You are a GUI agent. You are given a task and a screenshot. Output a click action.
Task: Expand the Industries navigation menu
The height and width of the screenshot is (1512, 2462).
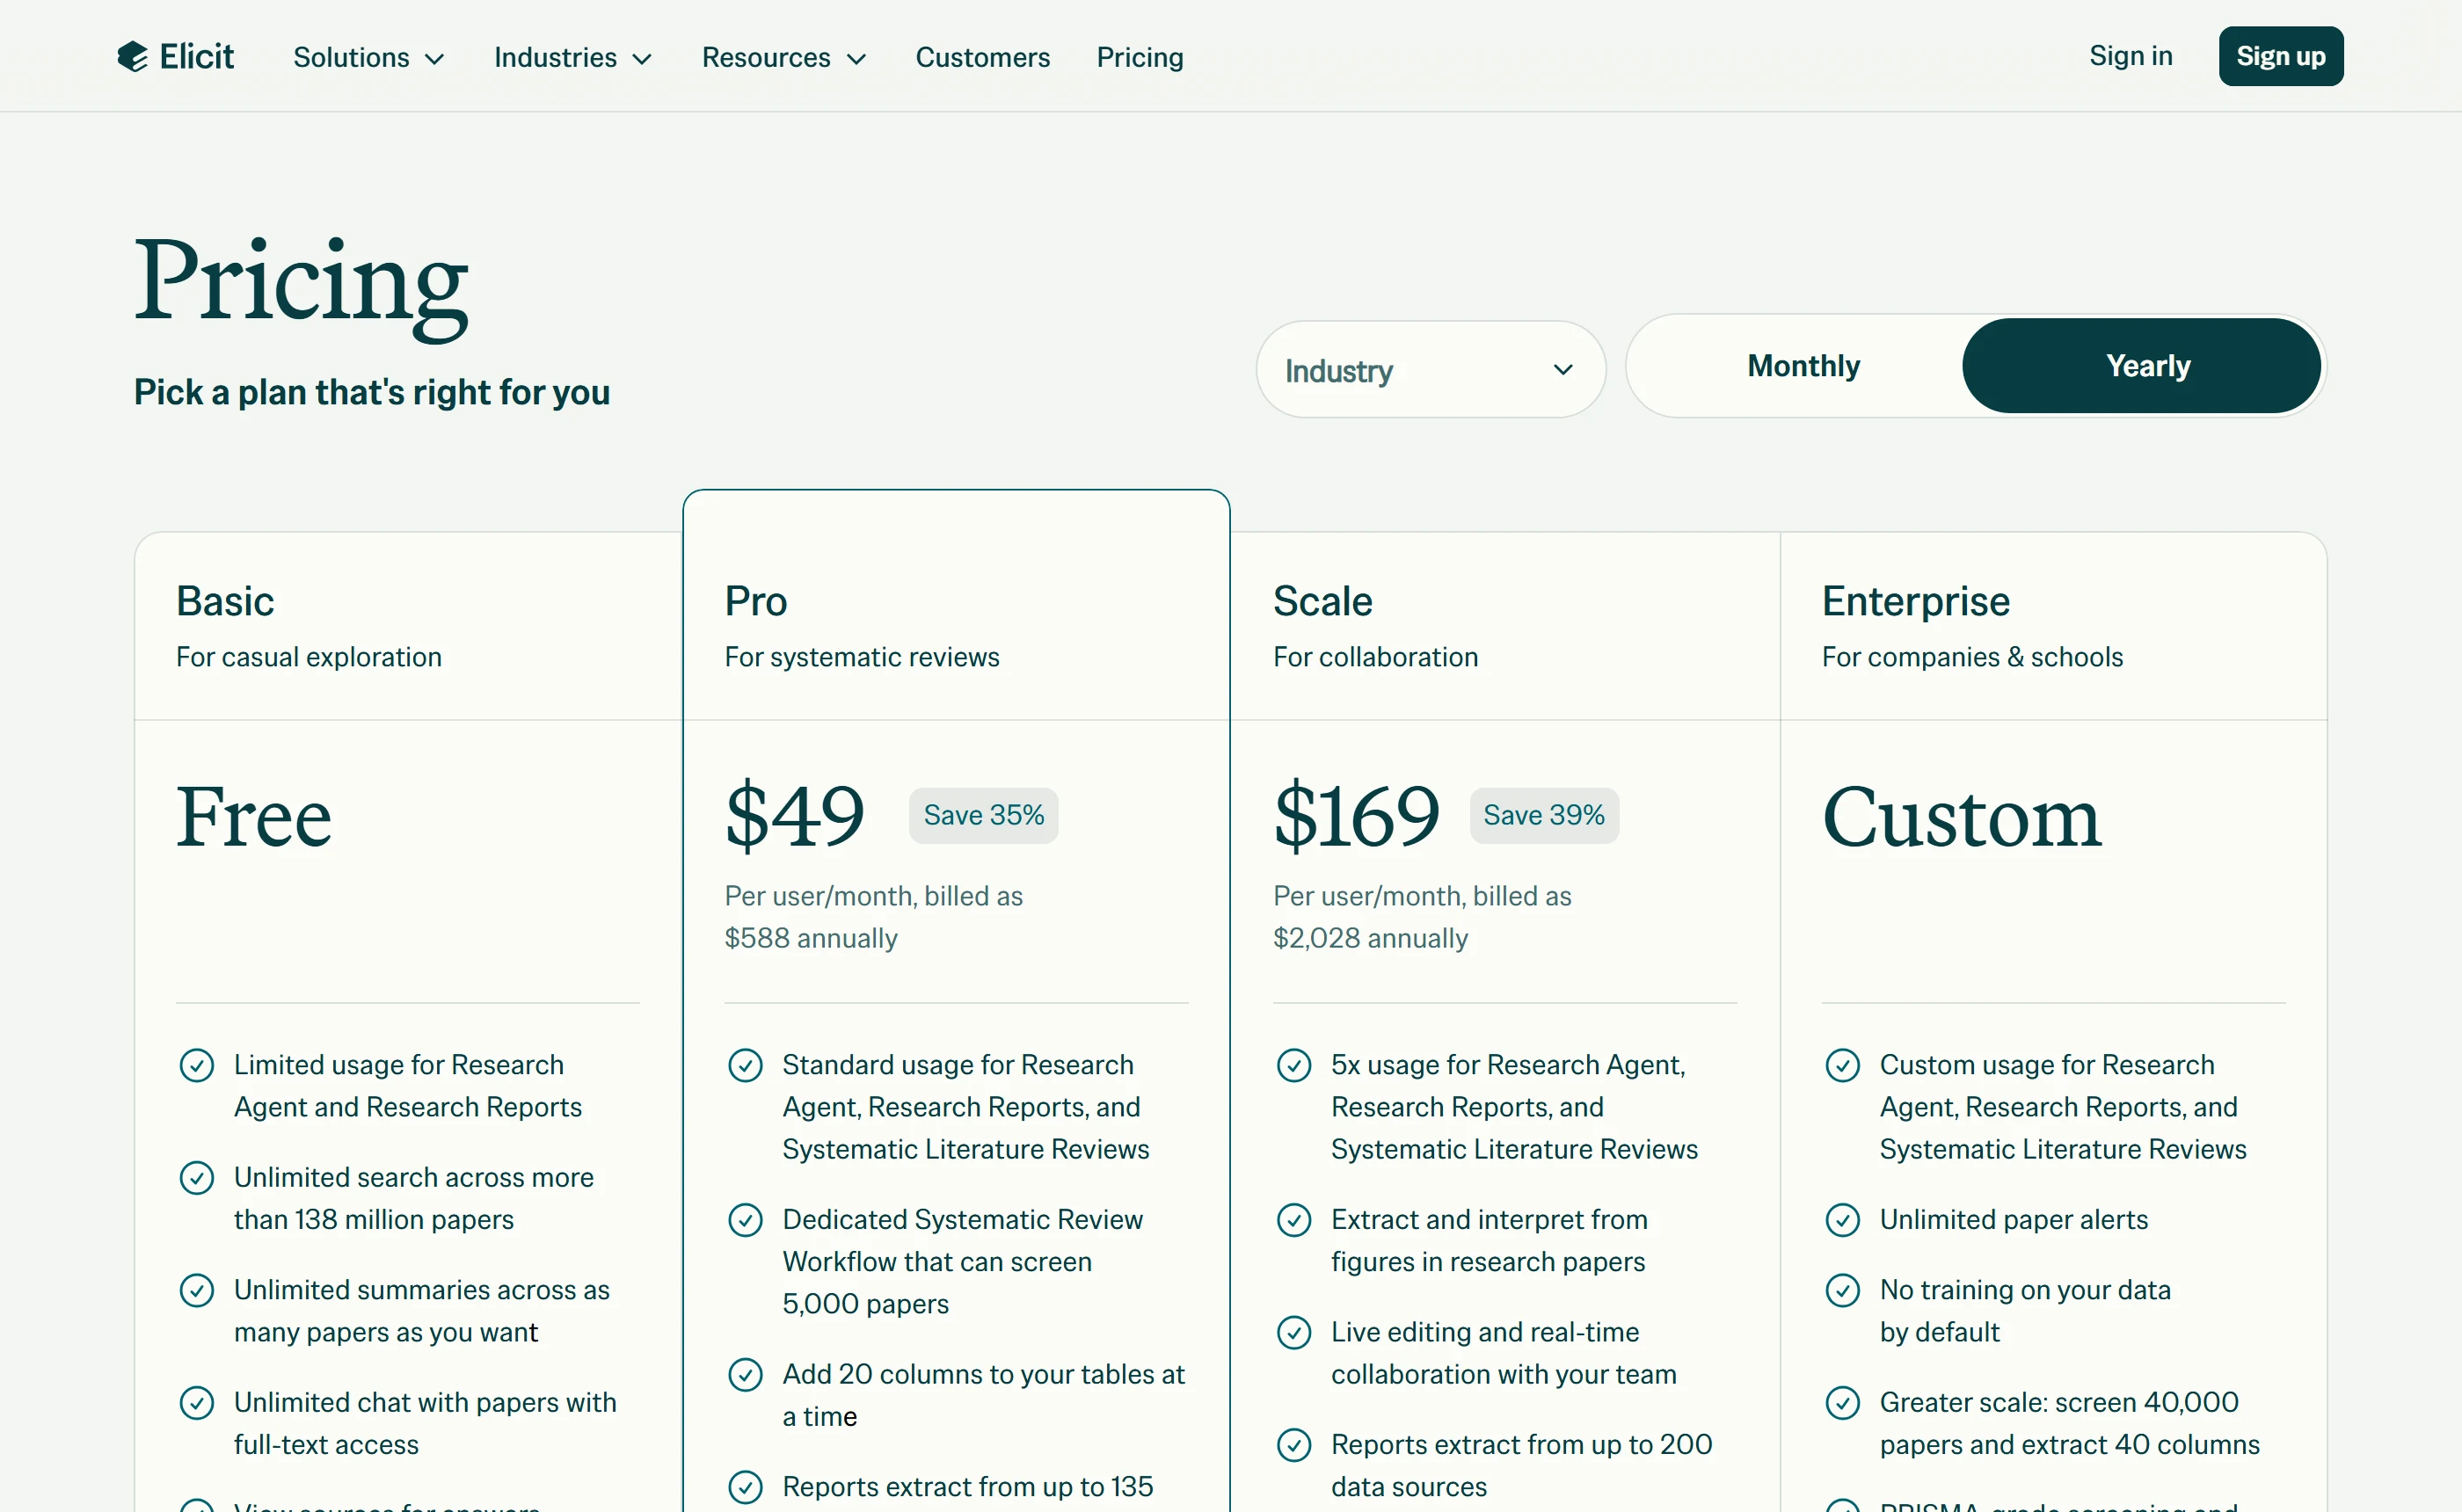click(x=573, y=57)
